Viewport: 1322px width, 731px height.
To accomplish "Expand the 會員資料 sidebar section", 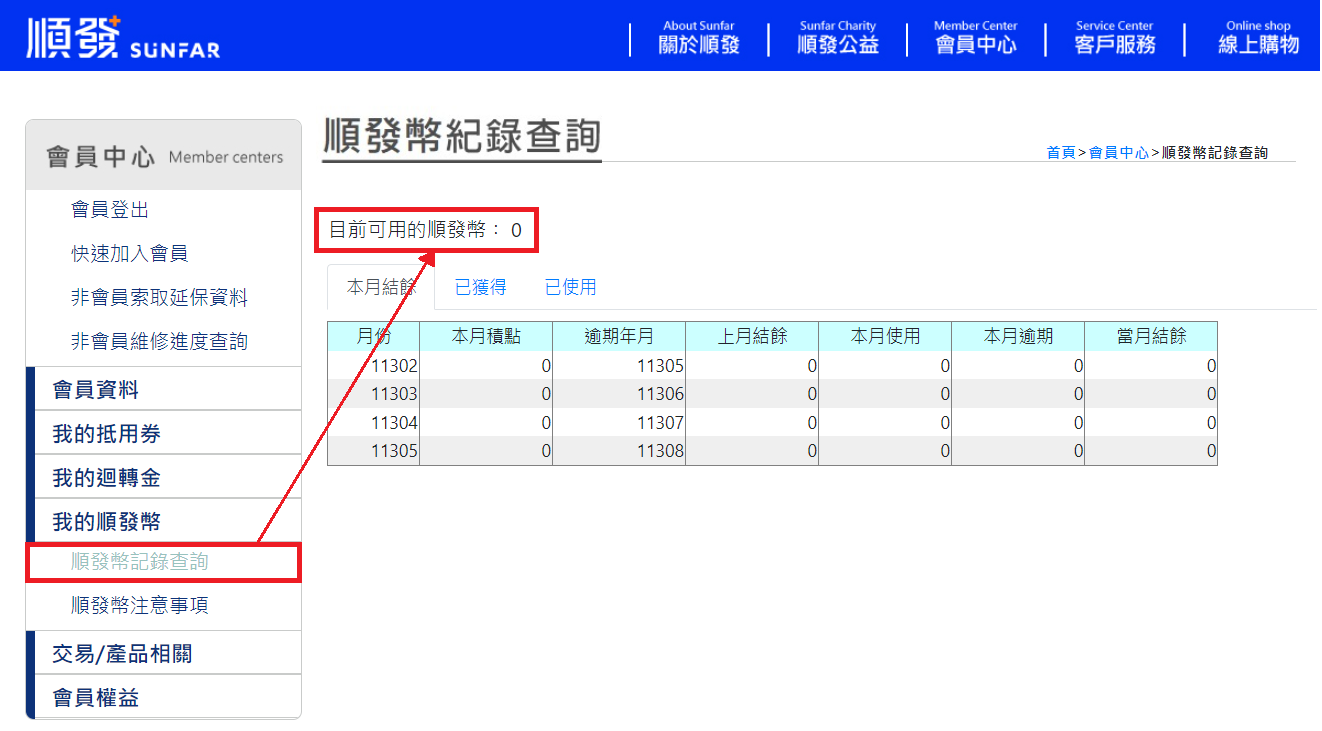I will 95,389.
